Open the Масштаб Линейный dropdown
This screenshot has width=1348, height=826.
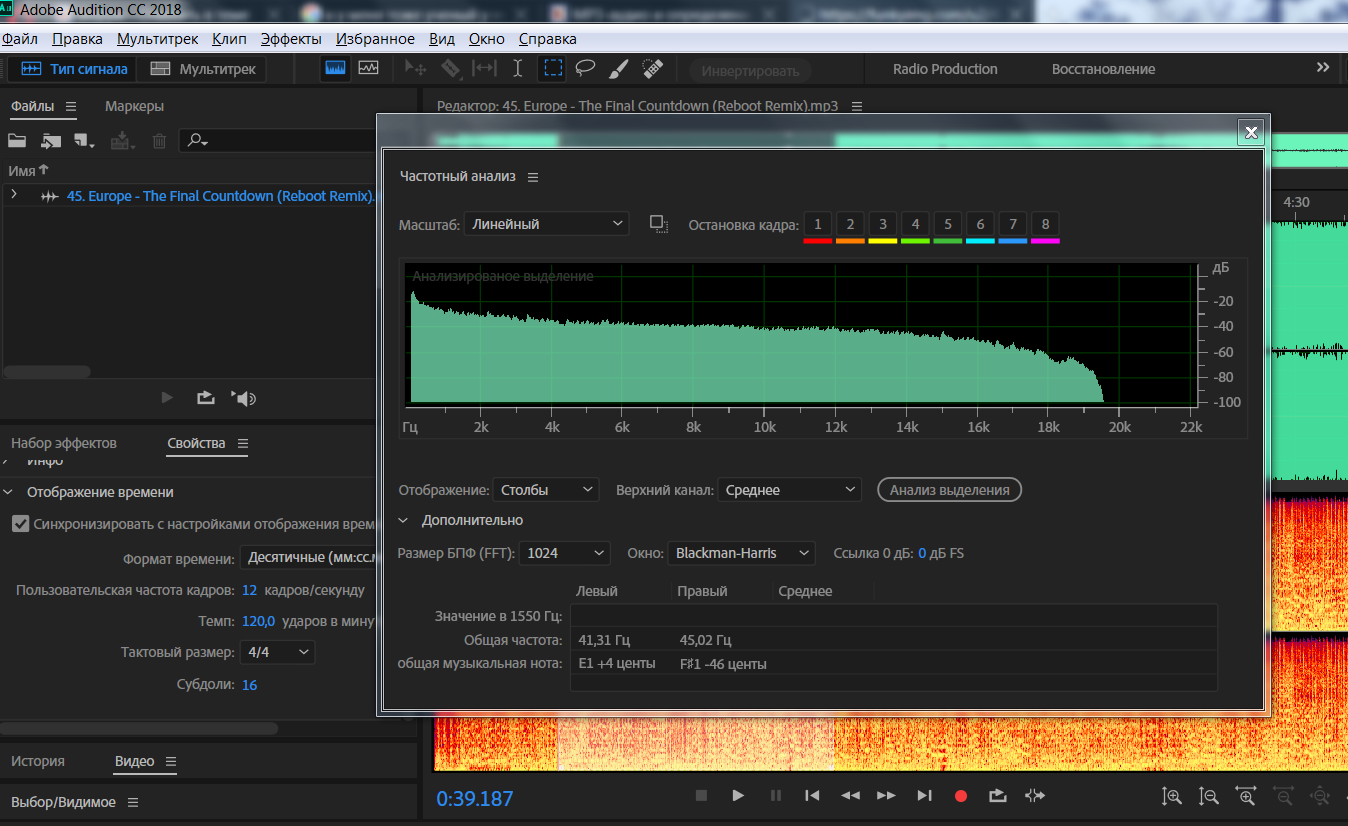[546, 224]
